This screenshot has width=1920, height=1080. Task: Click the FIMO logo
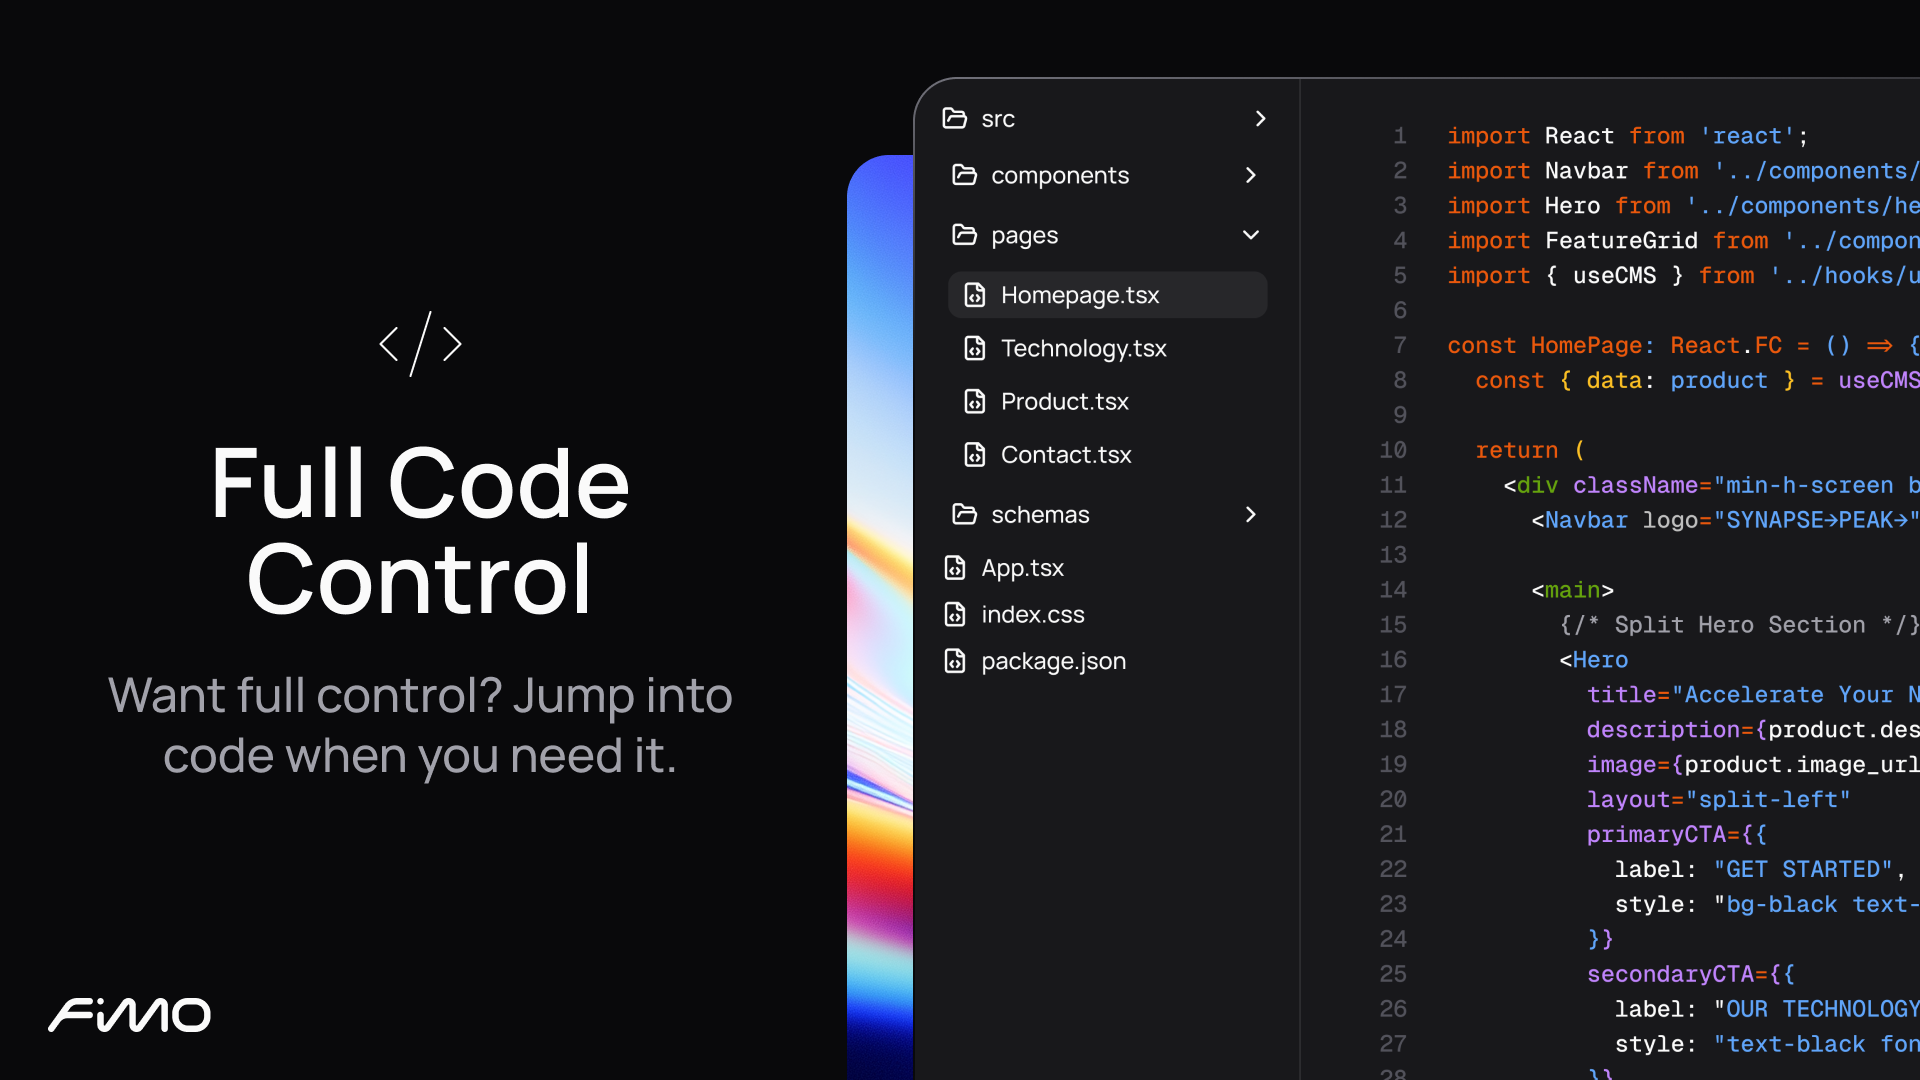click(130, 1014)
